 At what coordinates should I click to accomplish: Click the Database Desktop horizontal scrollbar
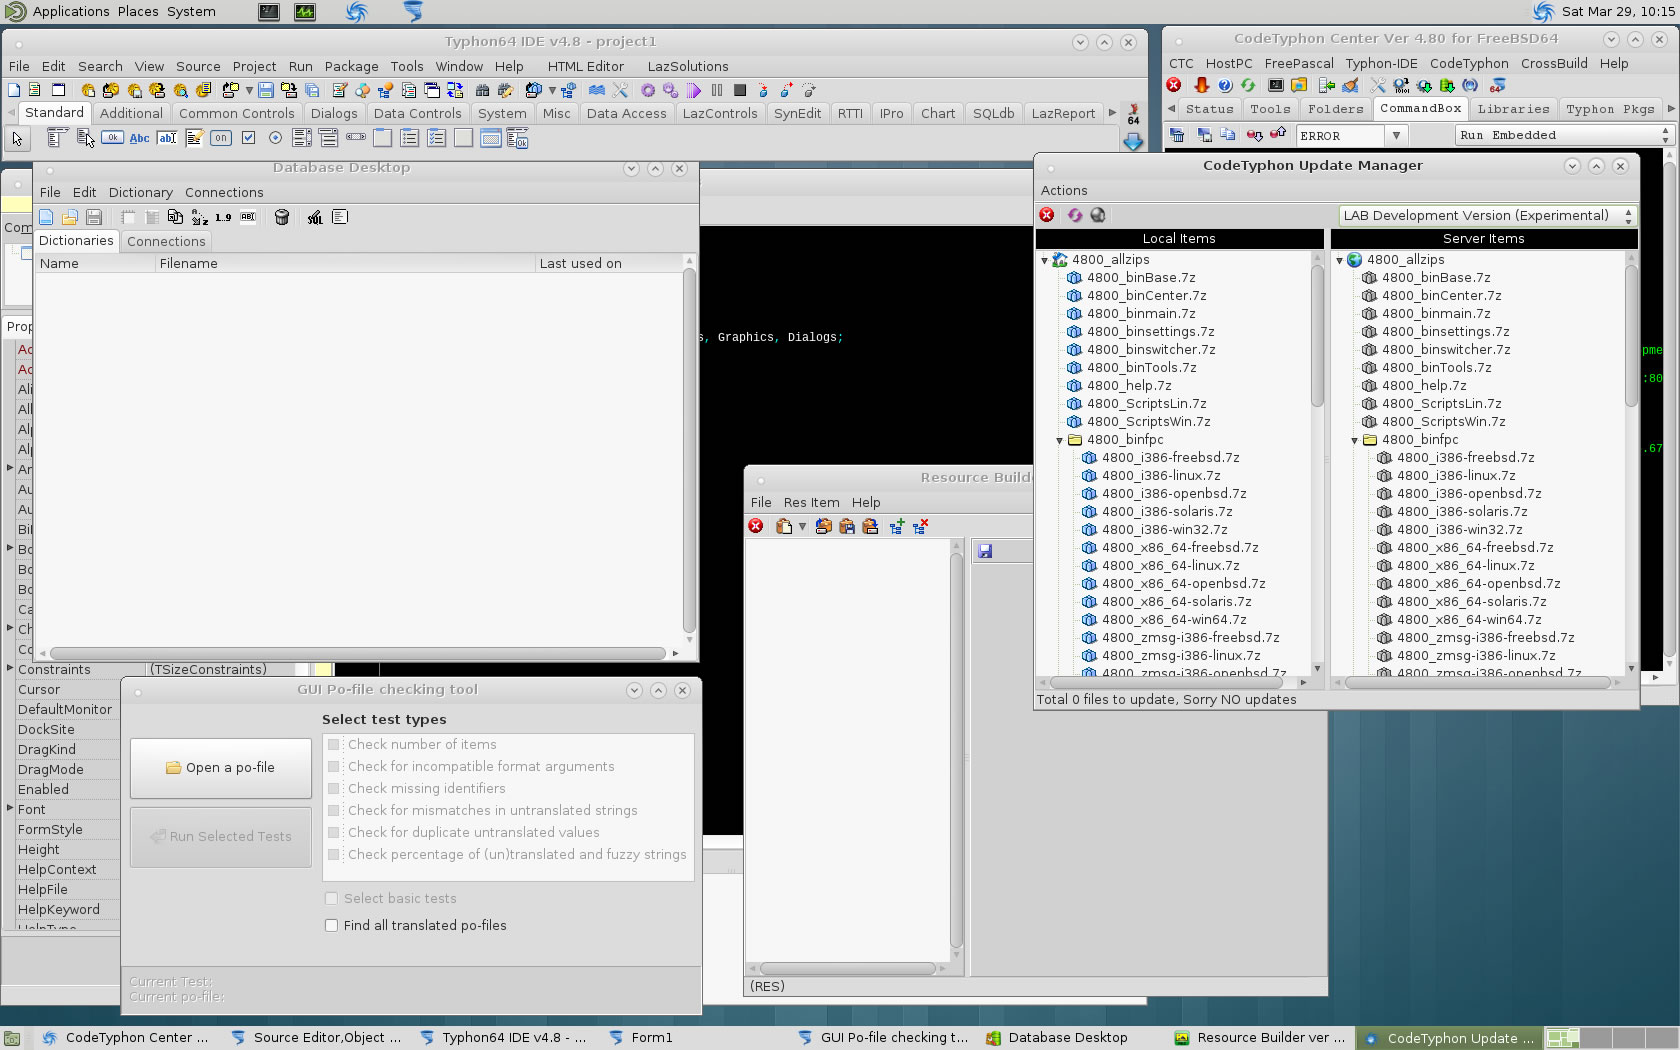360,653
